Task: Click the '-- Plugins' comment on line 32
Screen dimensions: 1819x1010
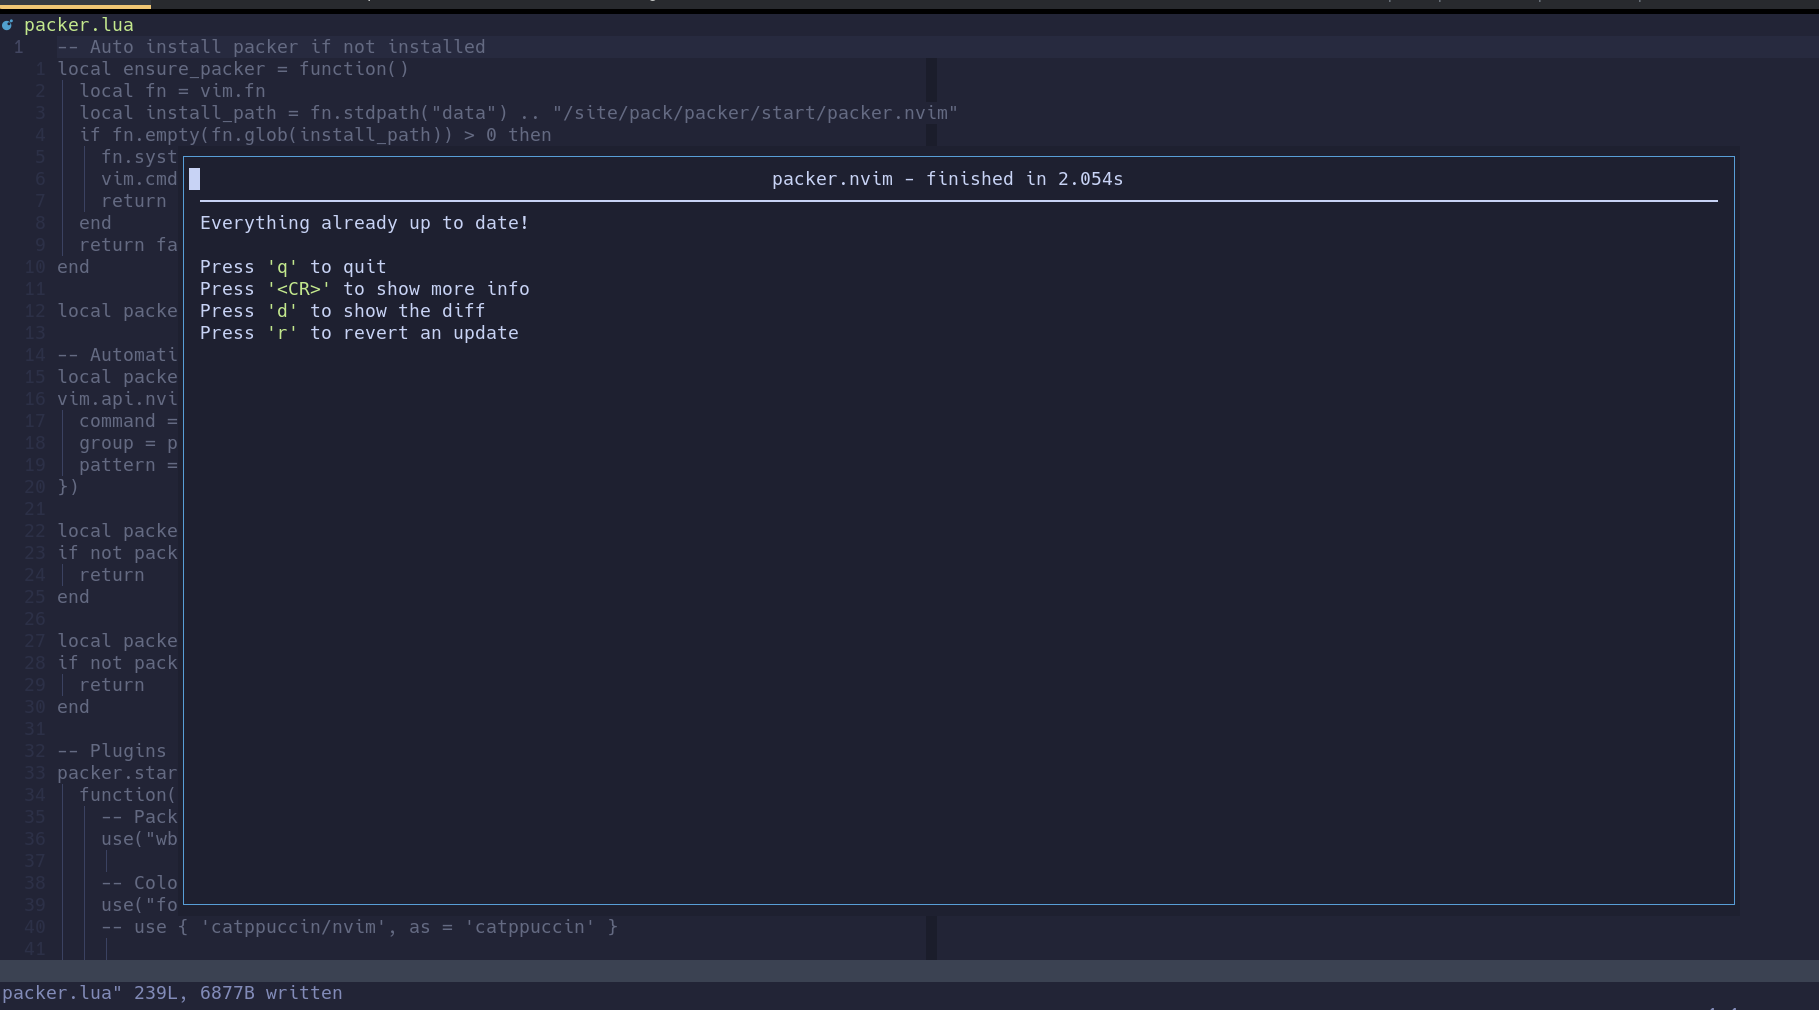Action: click(x=111, y=750)
